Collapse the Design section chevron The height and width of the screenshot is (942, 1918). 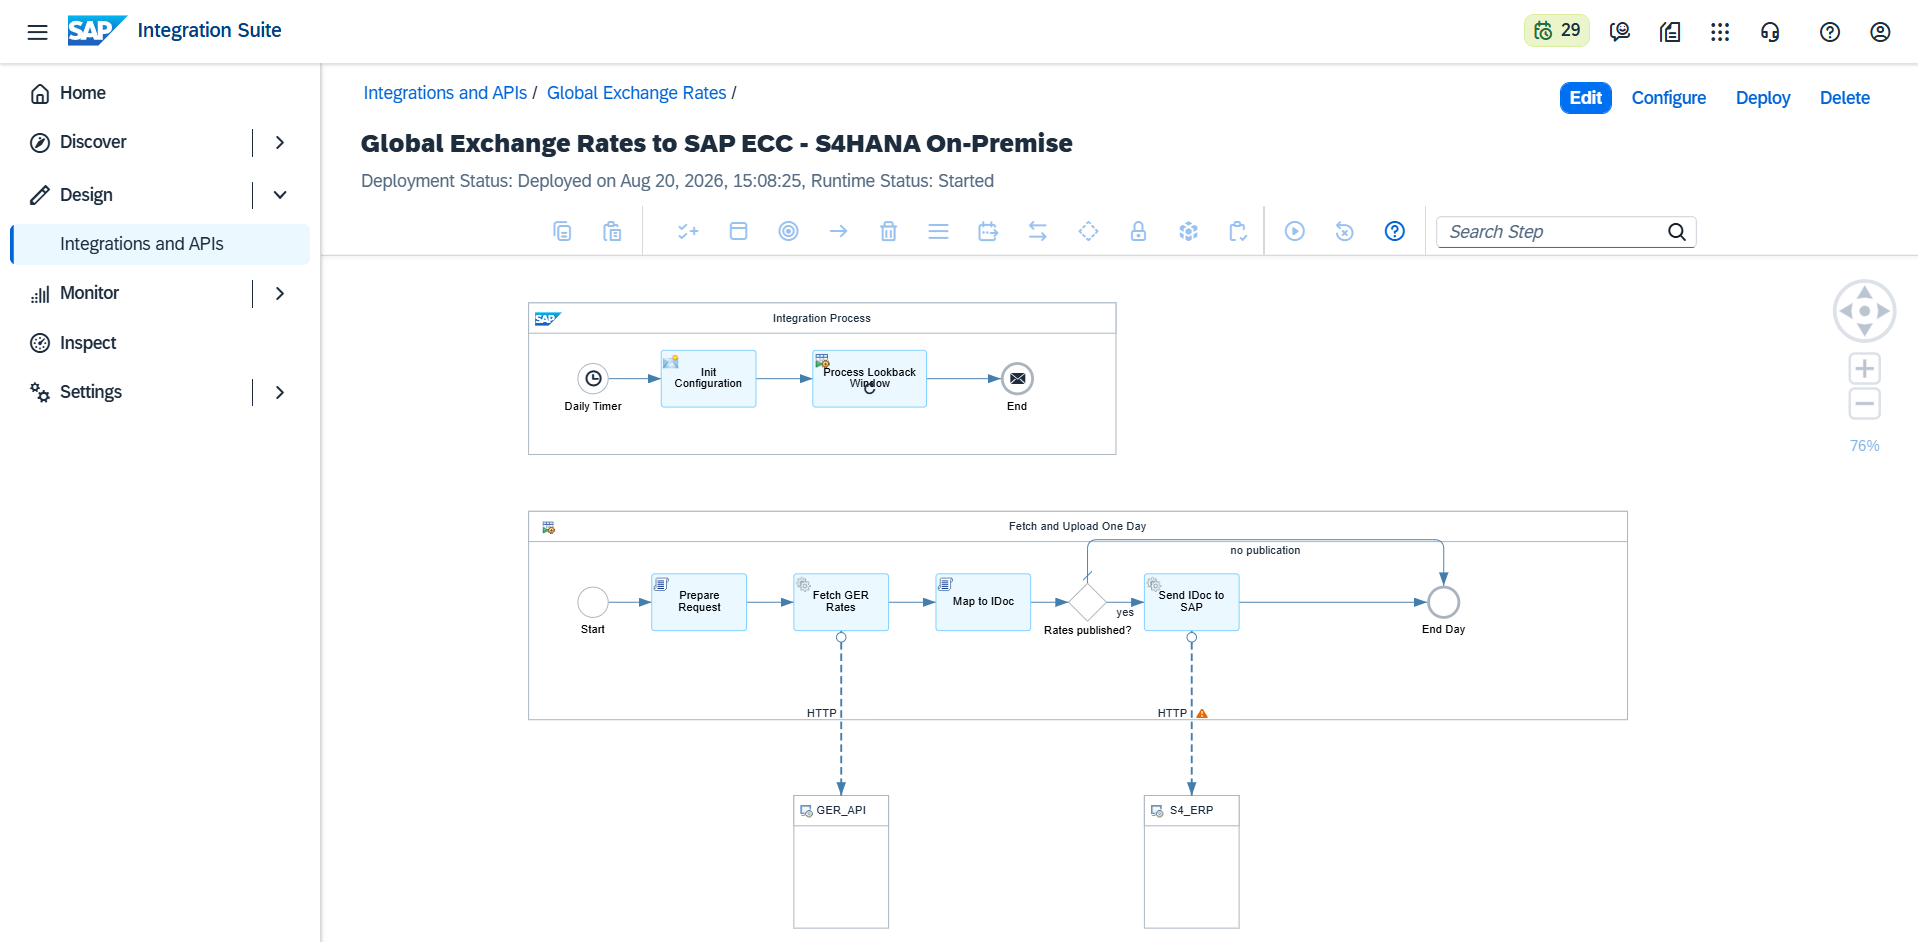pos(280,195)
